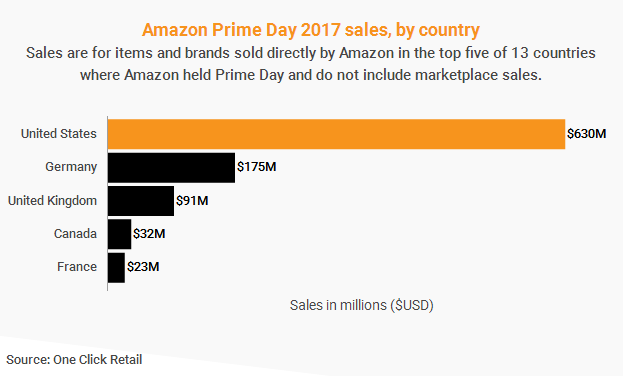Select the United Kingdom bar
Image resolution: width=623 pixels, height=376 pixels.
click(x=141, y=201)
